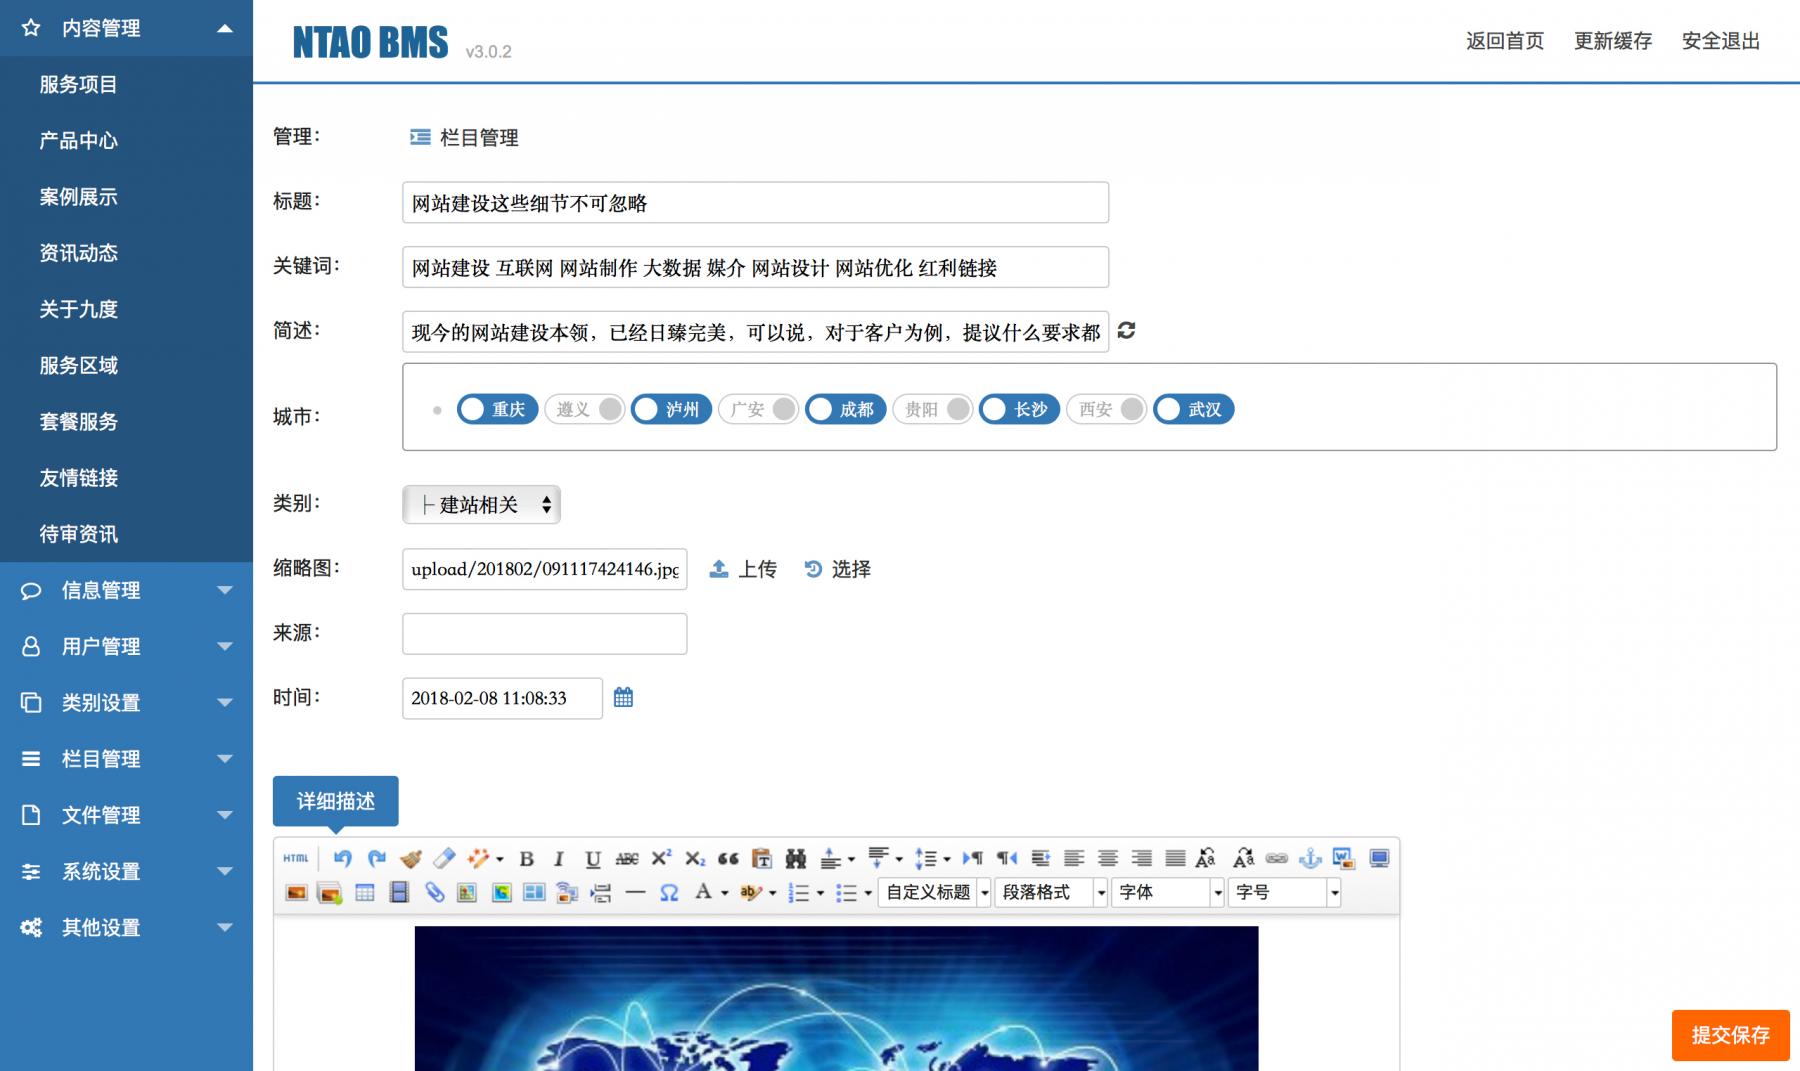The height and width of the screenshot is (1071, 1800).
Task: Collapse the 内容管理 sidebar section
Action: click(126, 28)
